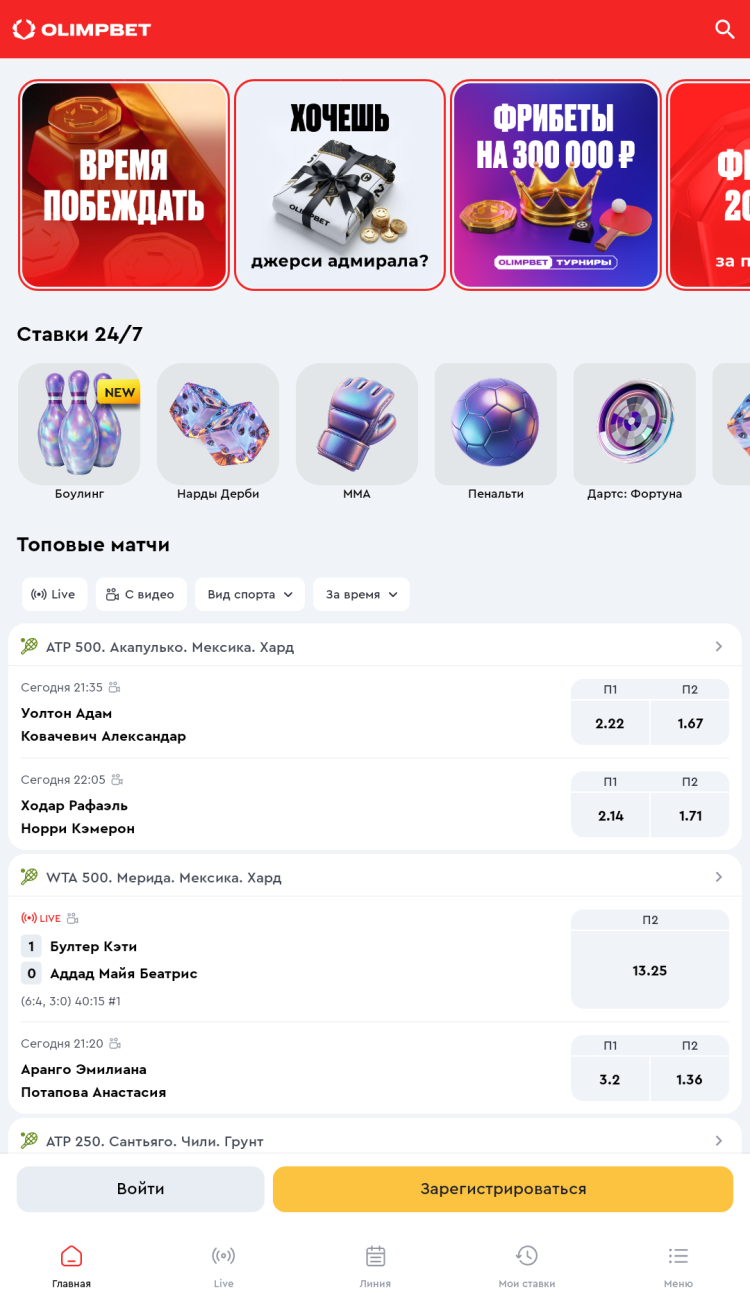Switch to the Линия tab
Screen dimensions: 750x1308
point(375,1266)
